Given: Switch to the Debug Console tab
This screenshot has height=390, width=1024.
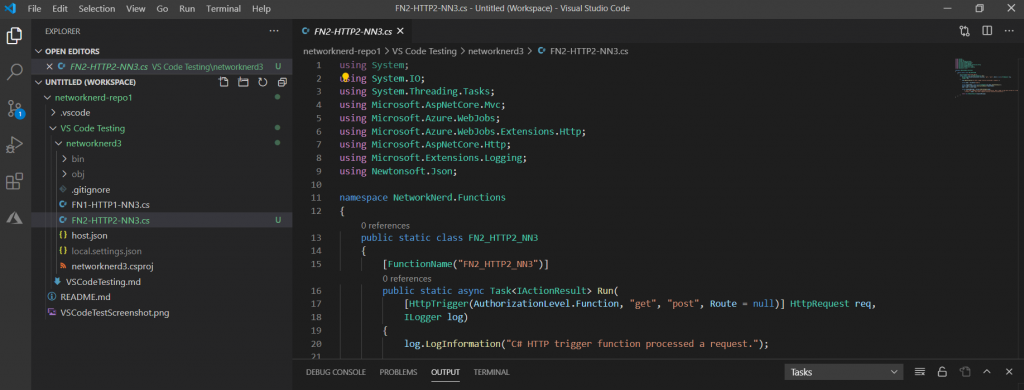Looking at the screenshot, I should [335, 372].
